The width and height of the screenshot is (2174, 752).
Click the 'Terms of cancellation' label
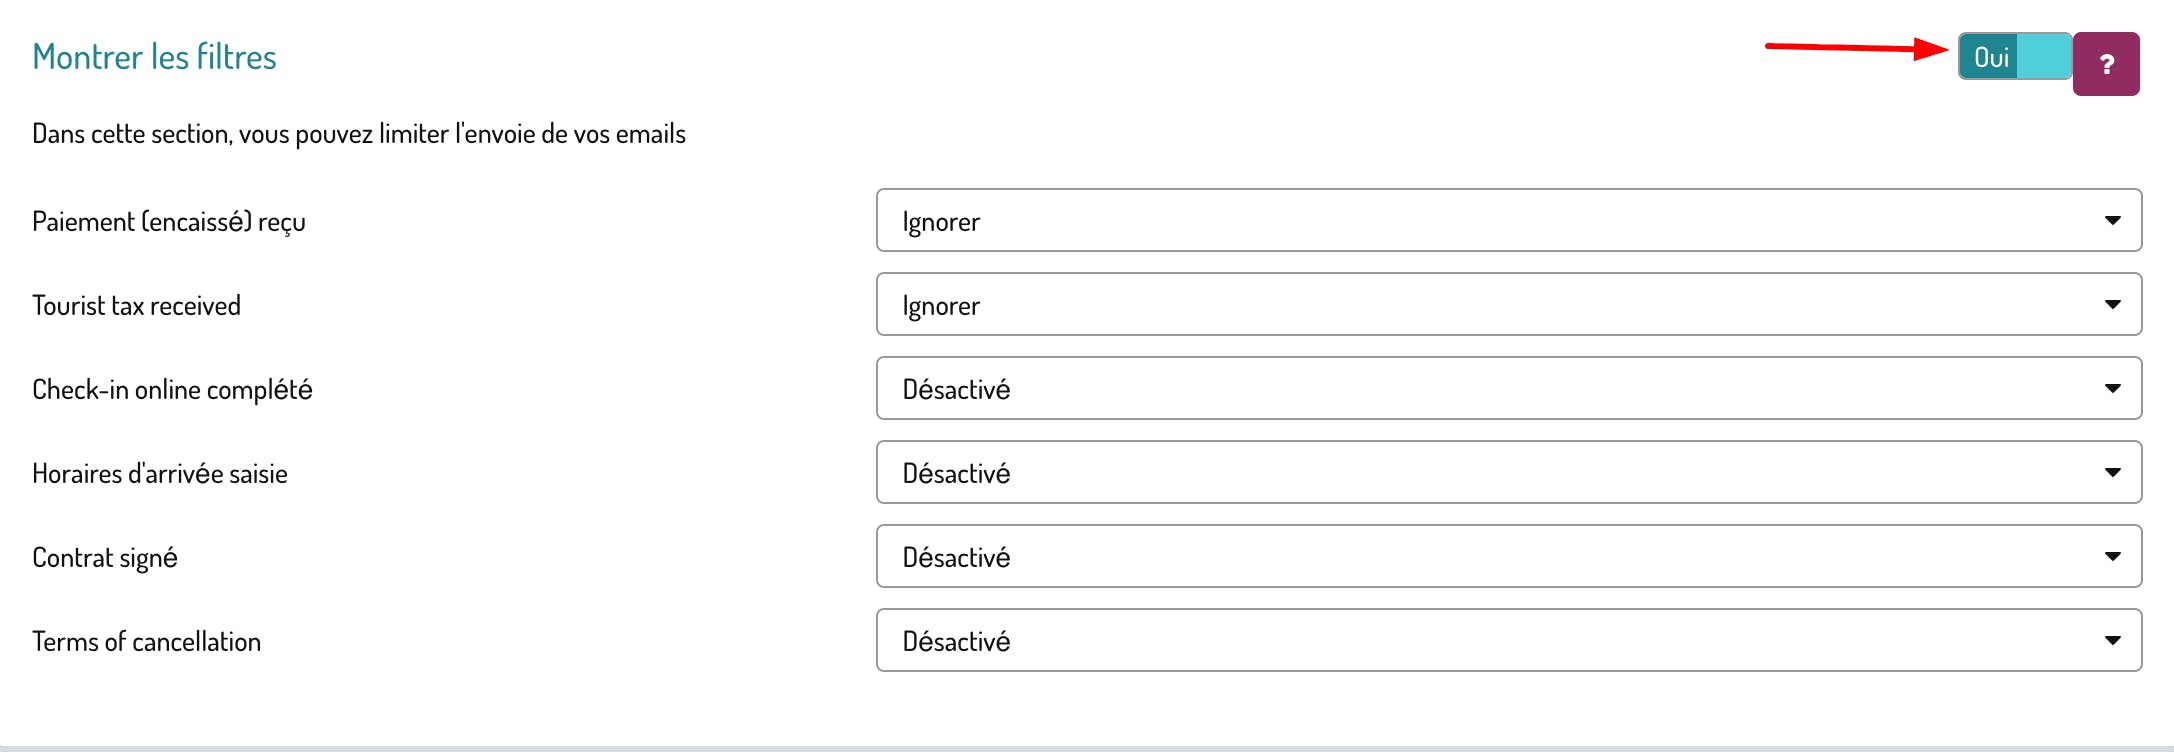pyautogui.click(x=146, y=642)
